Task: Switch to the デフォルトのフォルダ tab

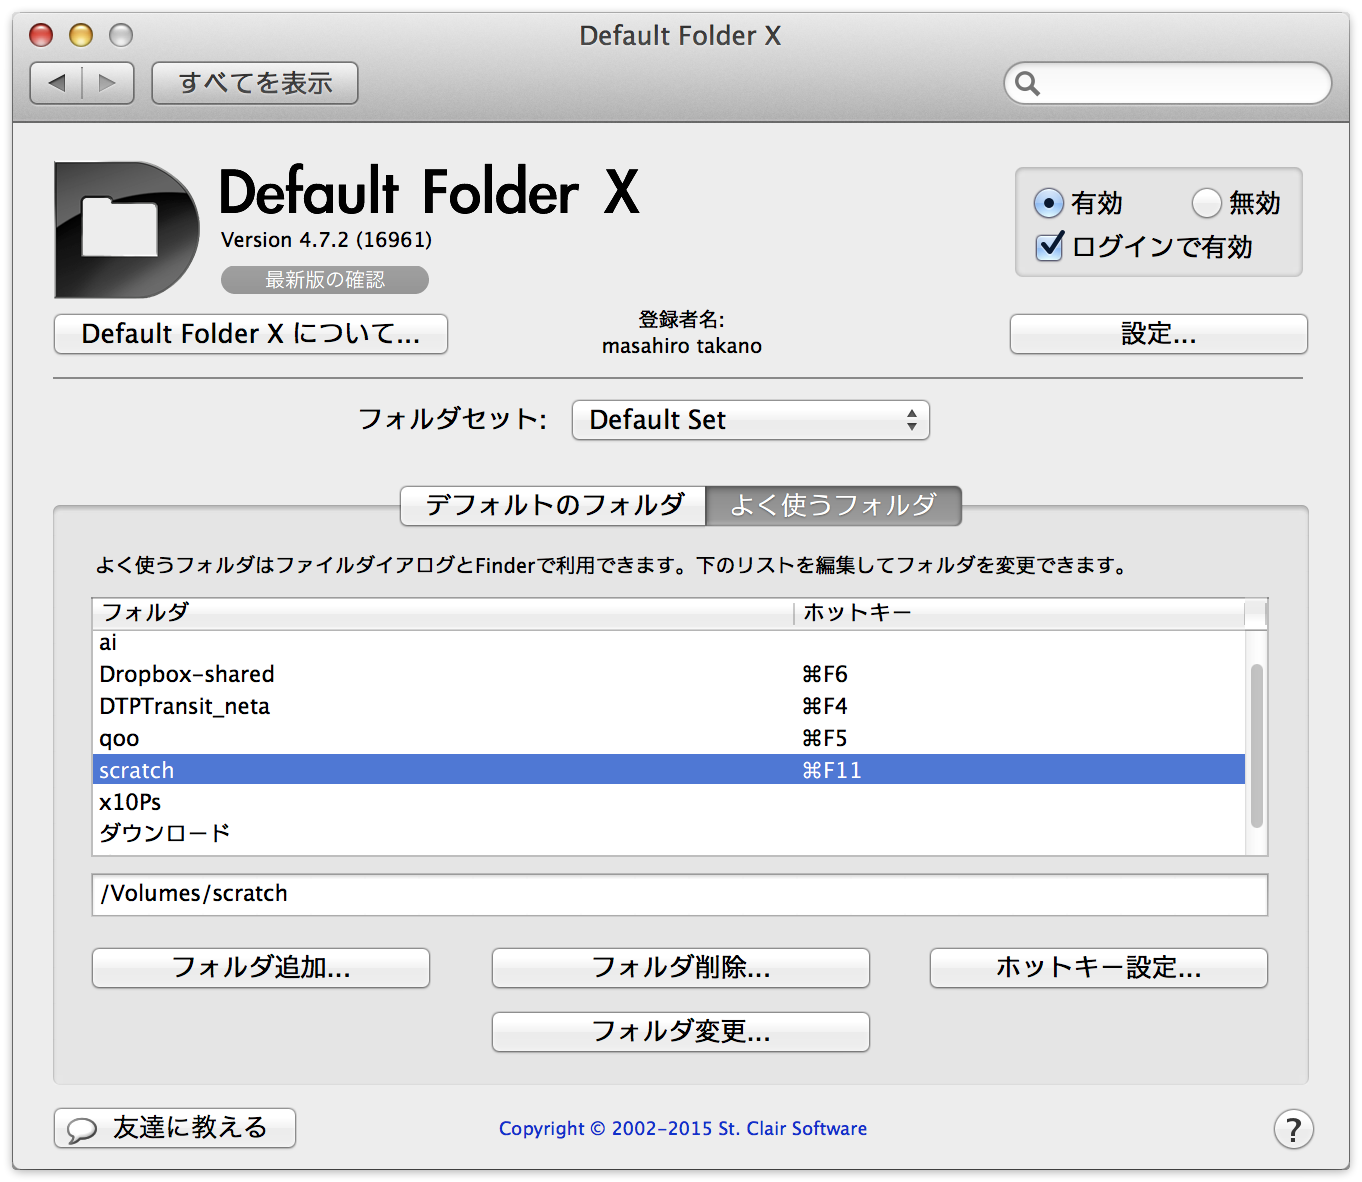Action: coord(554,505)
